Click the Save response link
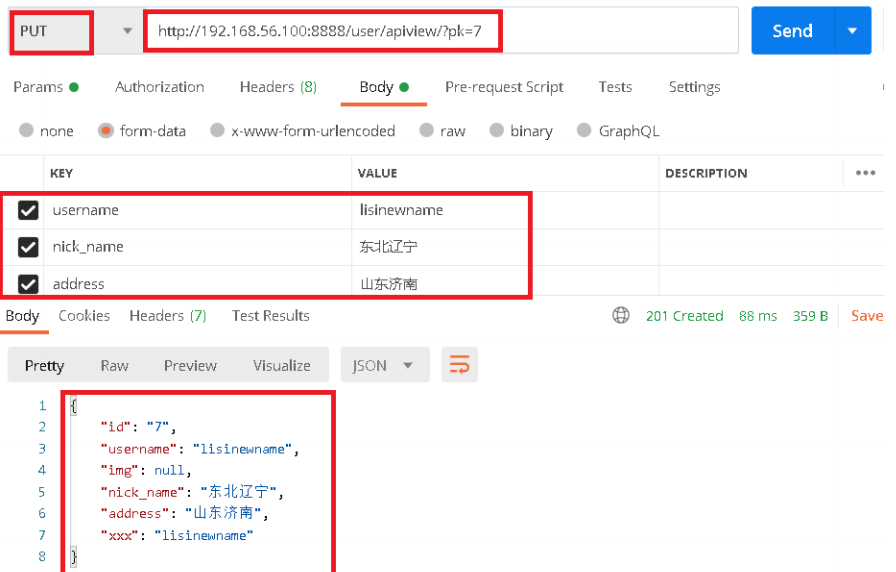The width and height of the screenshot is (896, 572). click(866, 315)
